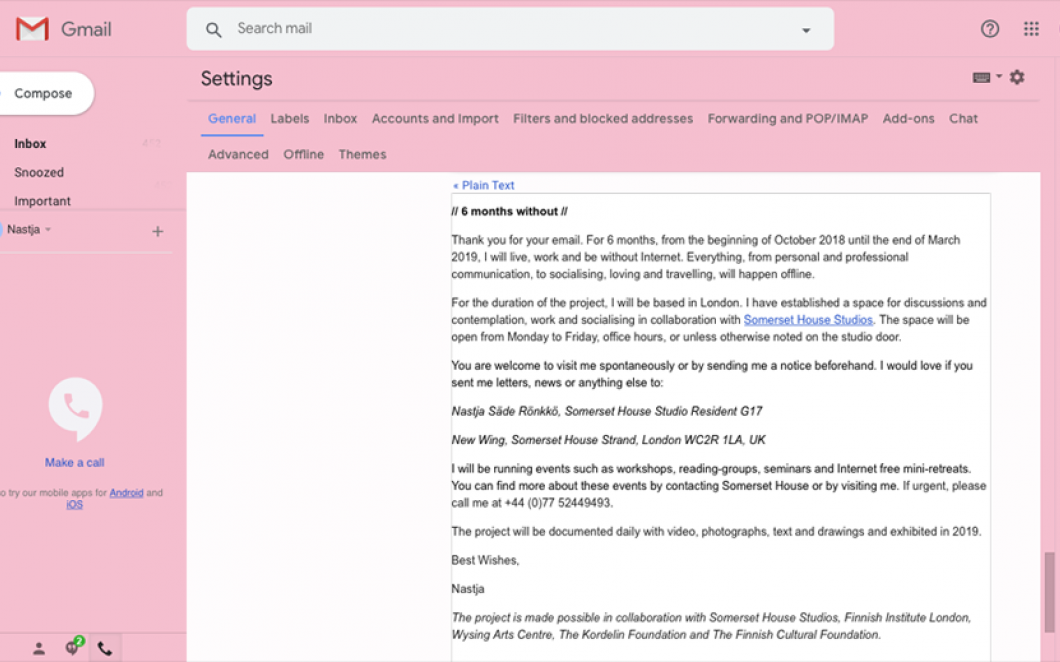Screen dimensions: 1060x662
Task: Open the Labels settings tab
Action: click(x=289, y=118)
